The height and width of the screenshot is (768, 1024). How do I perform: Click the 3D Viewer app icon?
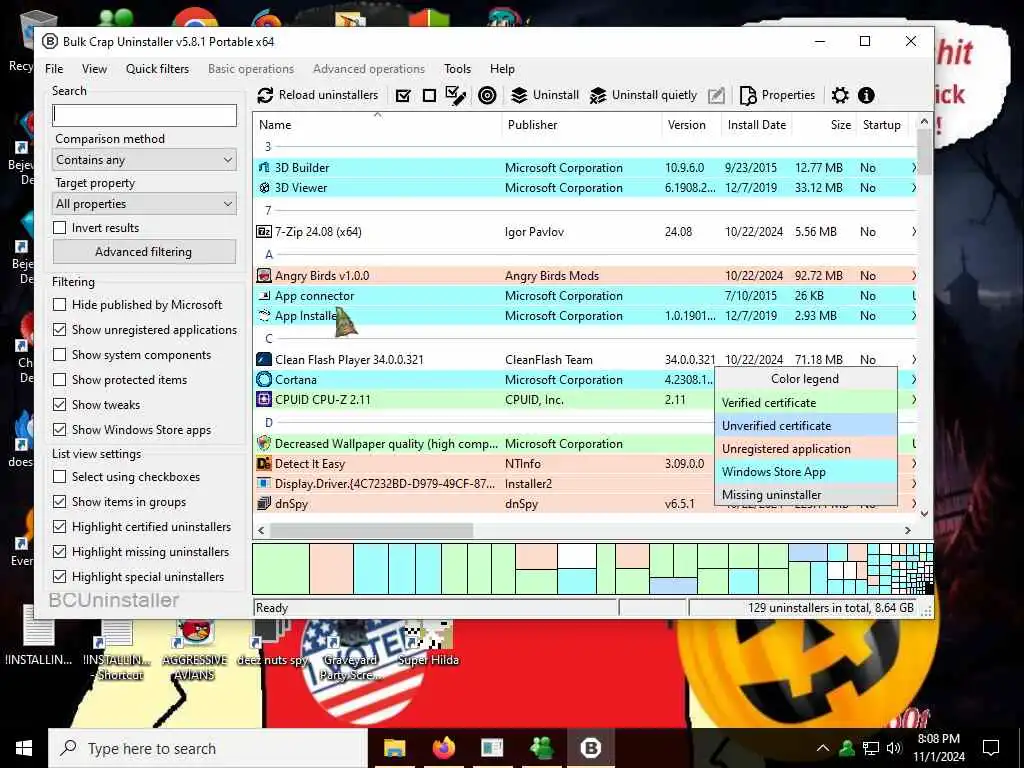tap(264, 188)
